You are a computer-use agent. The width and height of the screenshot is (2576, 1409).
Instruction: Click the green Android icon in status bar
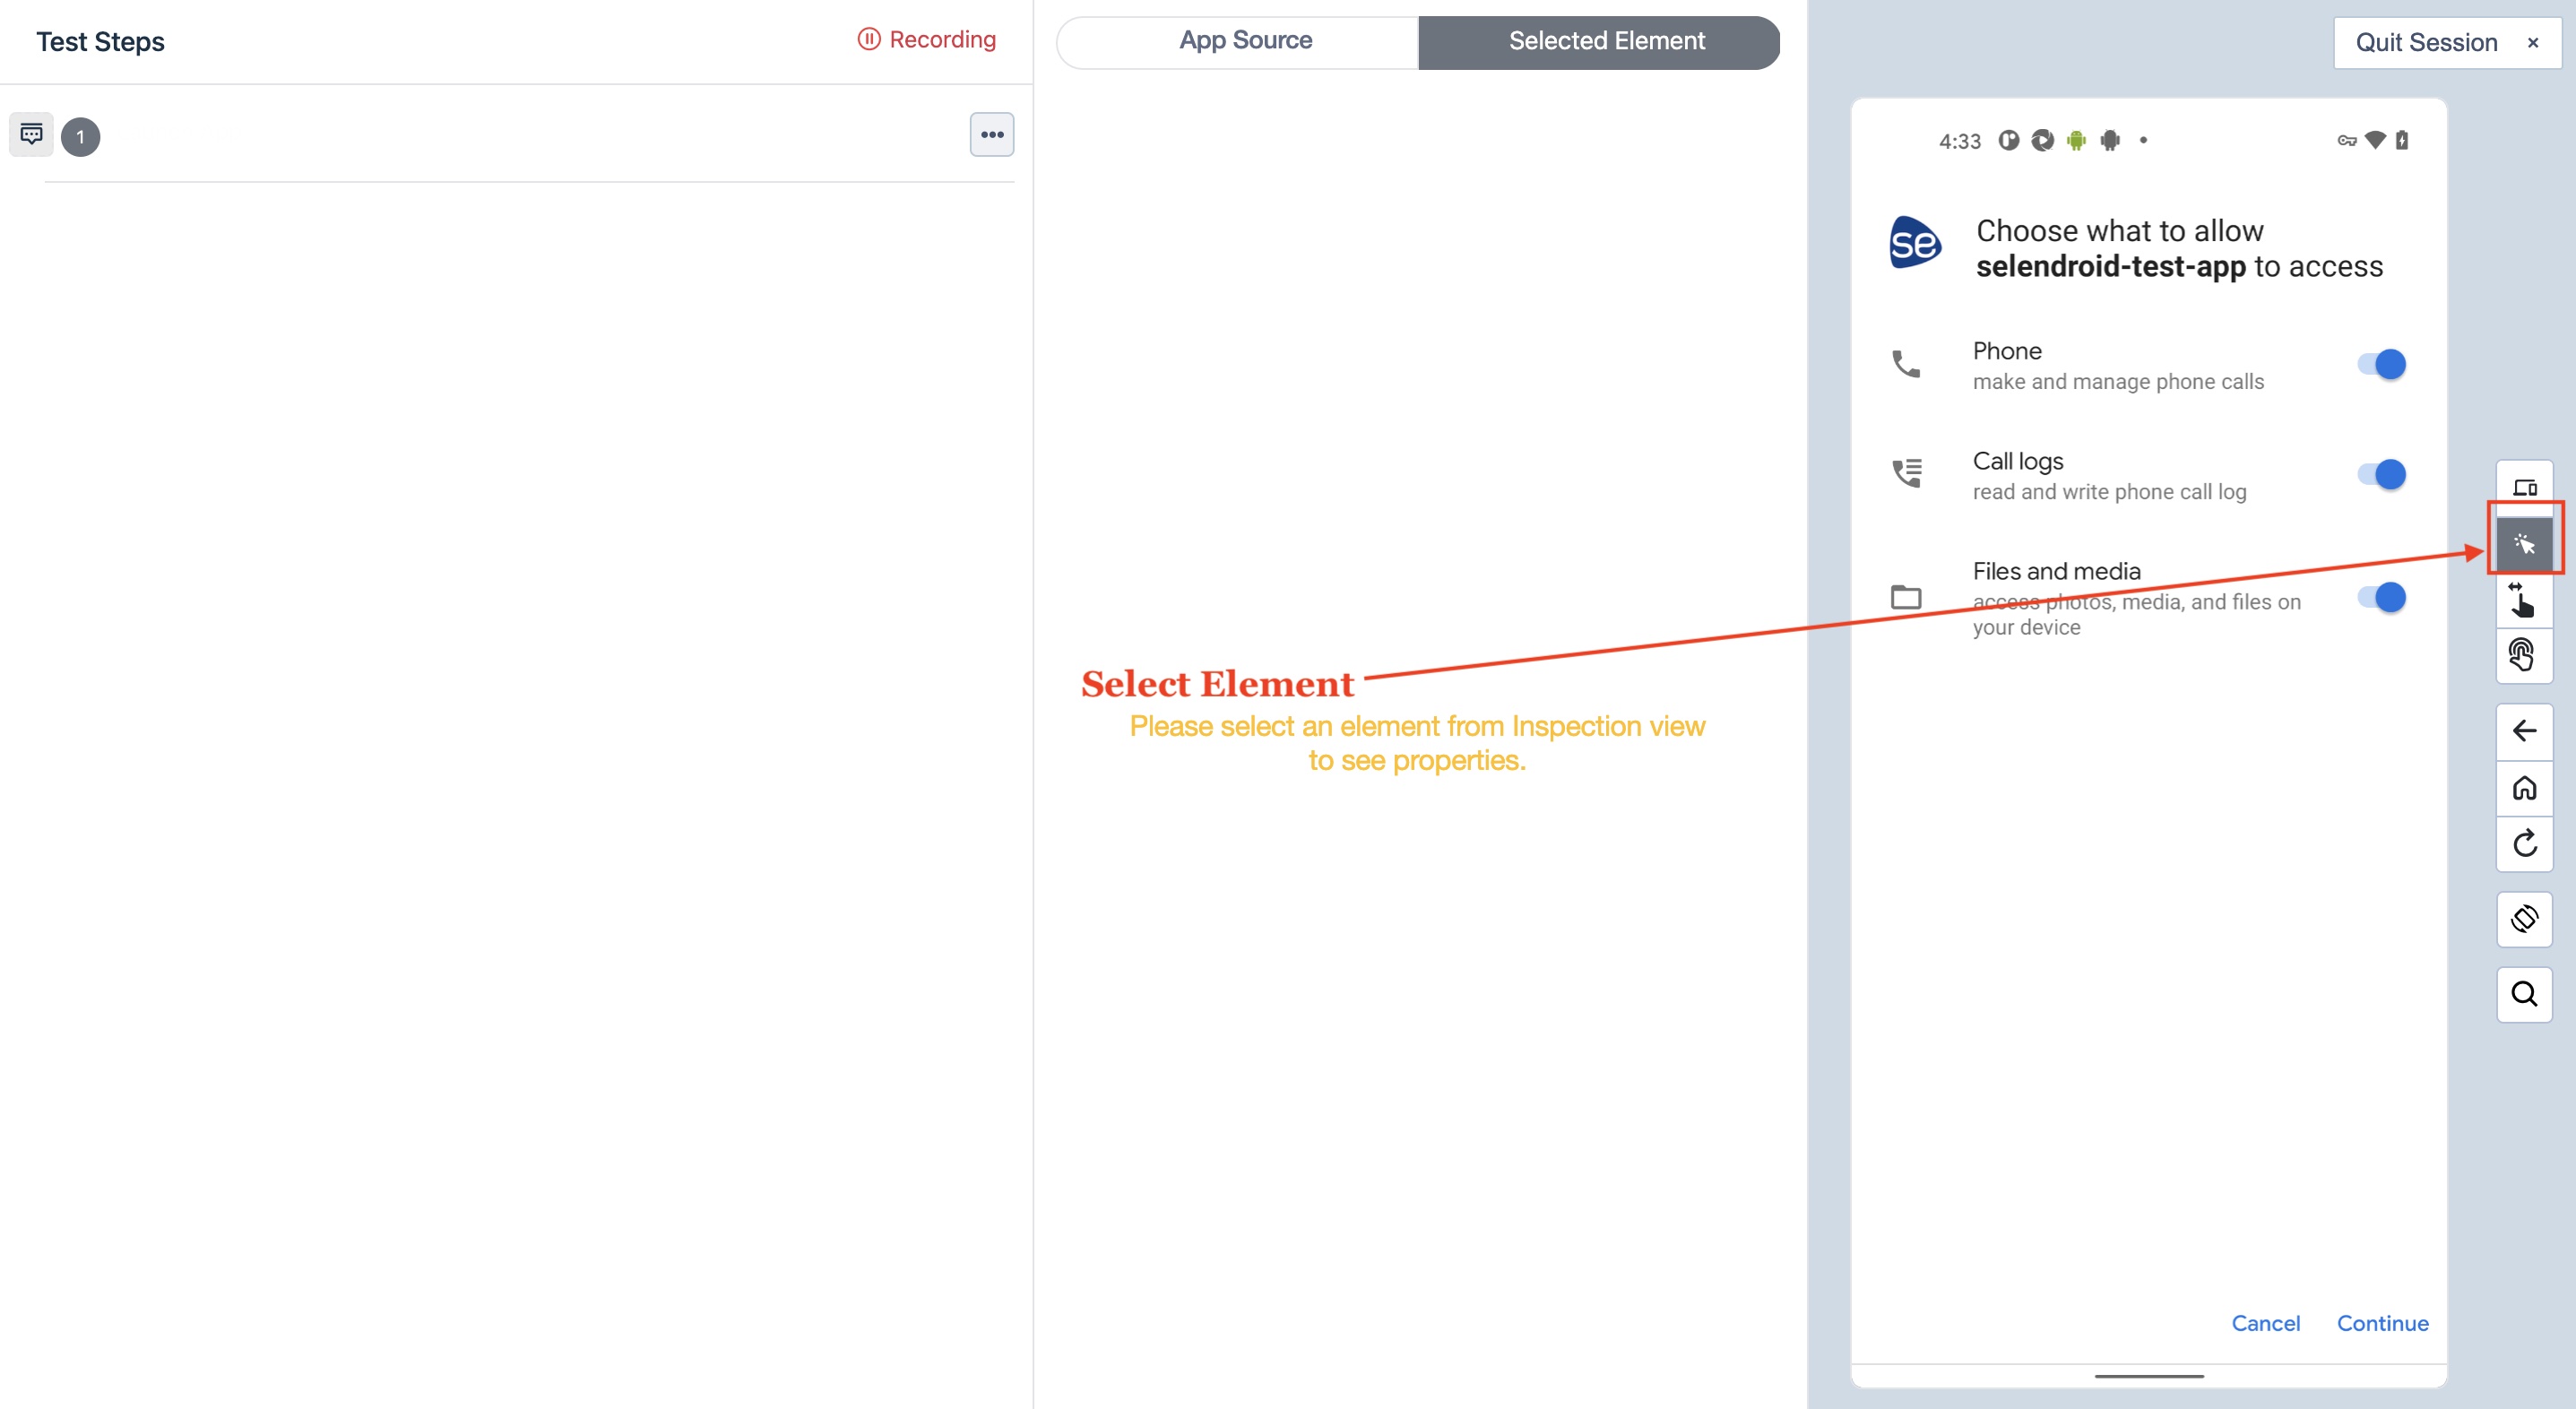pyautogui.click(x=2076, y=141)
